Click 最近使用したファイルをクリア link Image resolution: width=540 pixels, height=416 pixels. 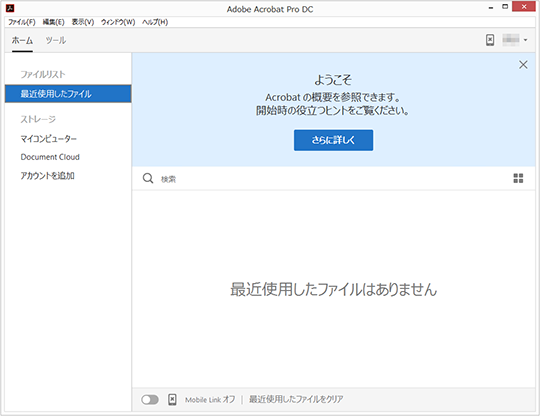[296, 399]
